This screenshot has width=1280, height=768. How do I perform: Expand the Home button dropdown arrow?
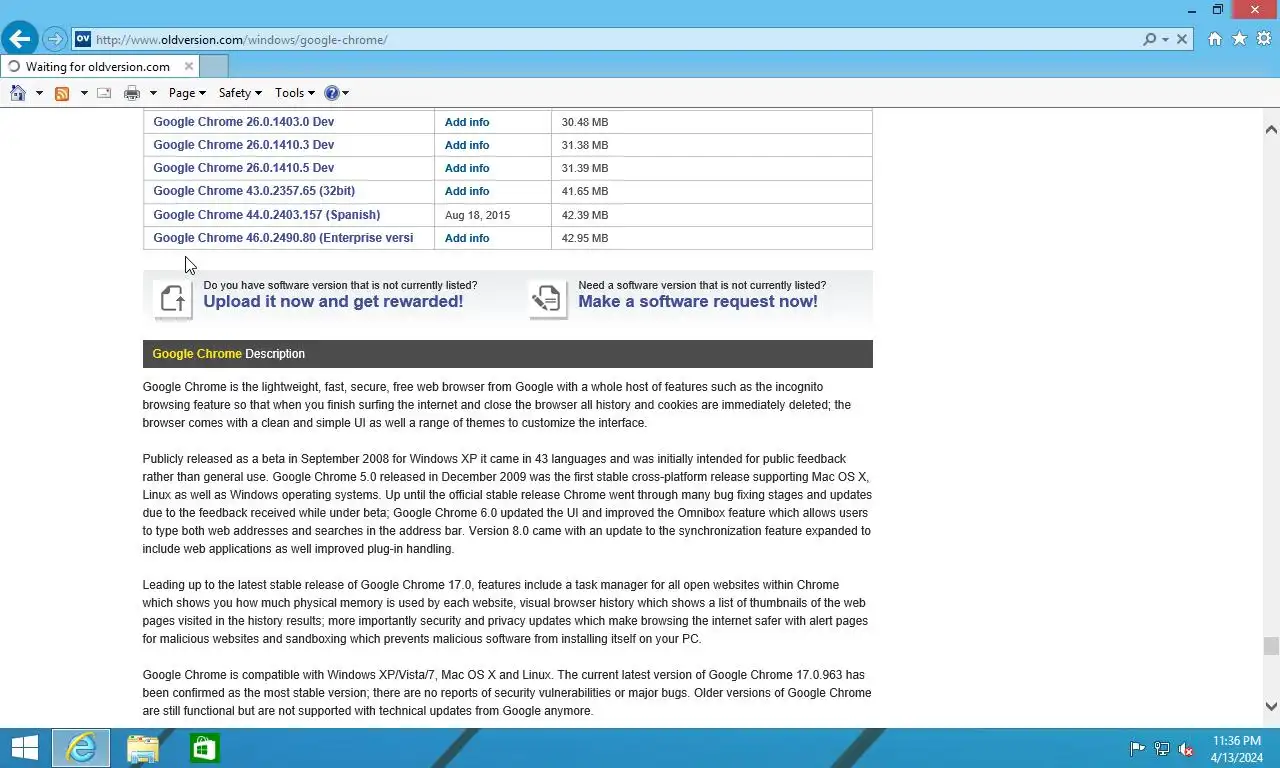[39, 93]
